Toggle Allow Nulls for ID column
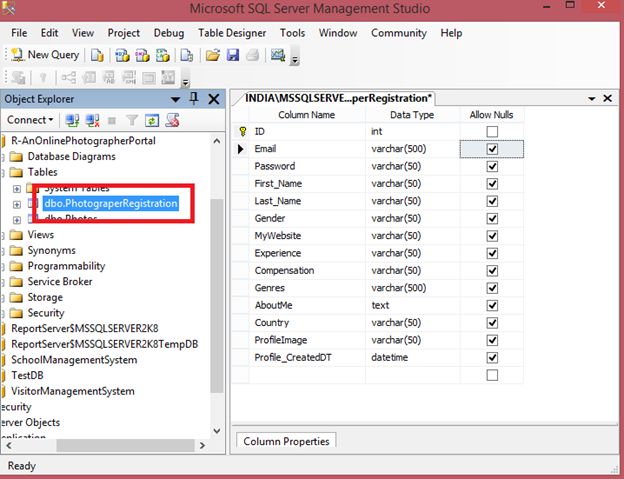This screenshot has height=479, width=624. click(492, 132)
